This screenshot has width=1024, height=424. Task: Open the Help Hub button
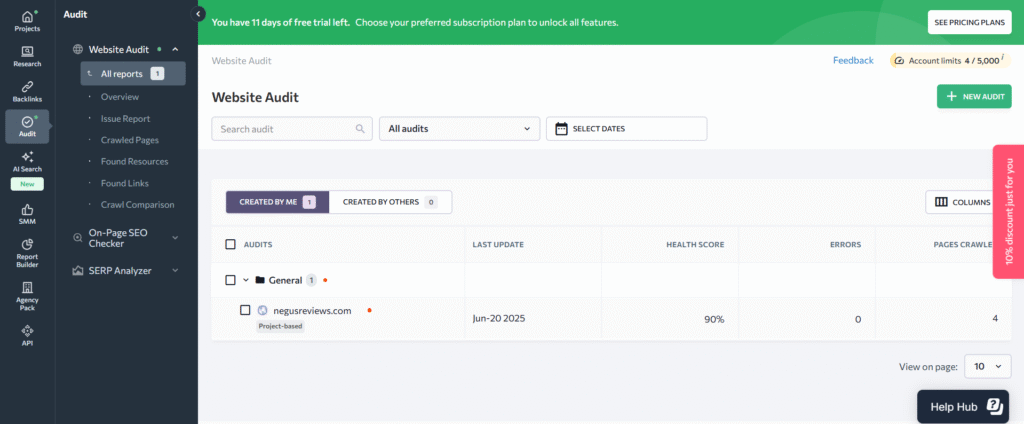tap(964, 406)
